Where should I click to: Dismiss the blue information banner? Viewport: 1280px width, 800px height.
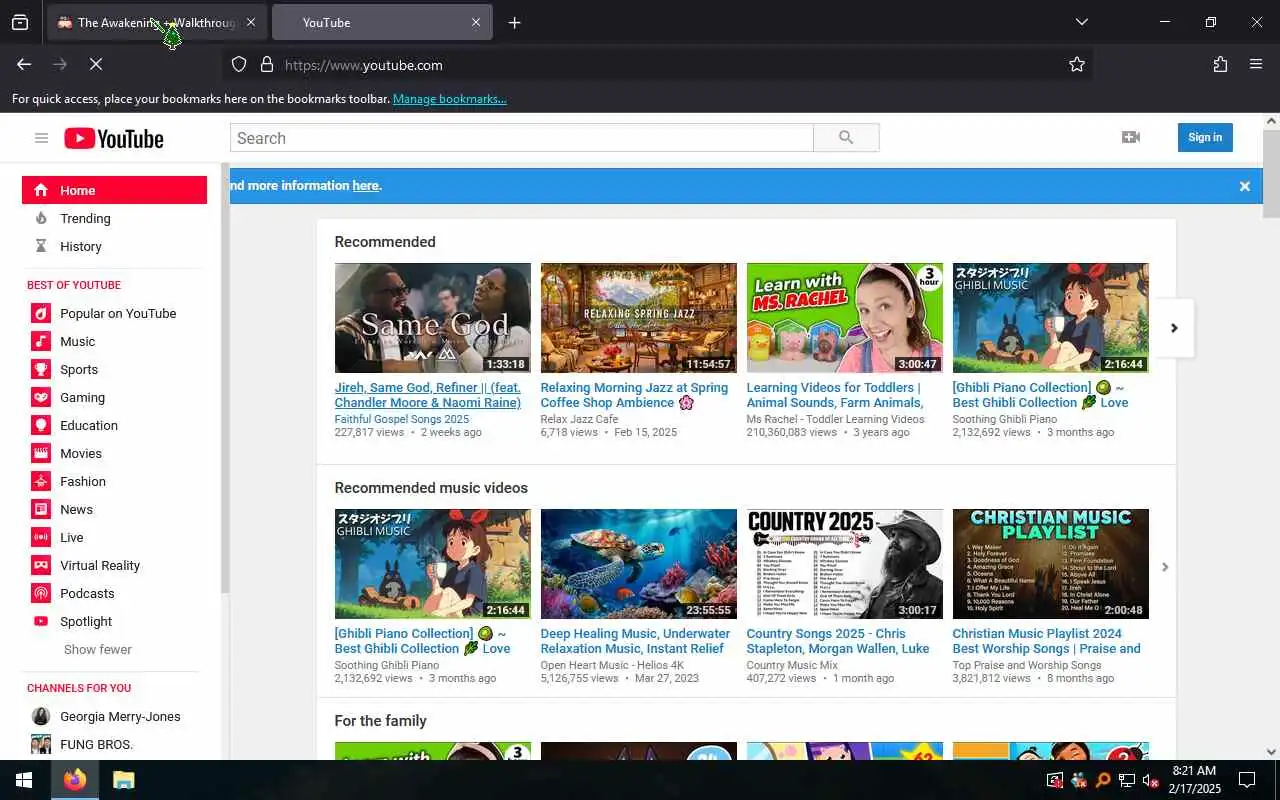coord(1245,186)
